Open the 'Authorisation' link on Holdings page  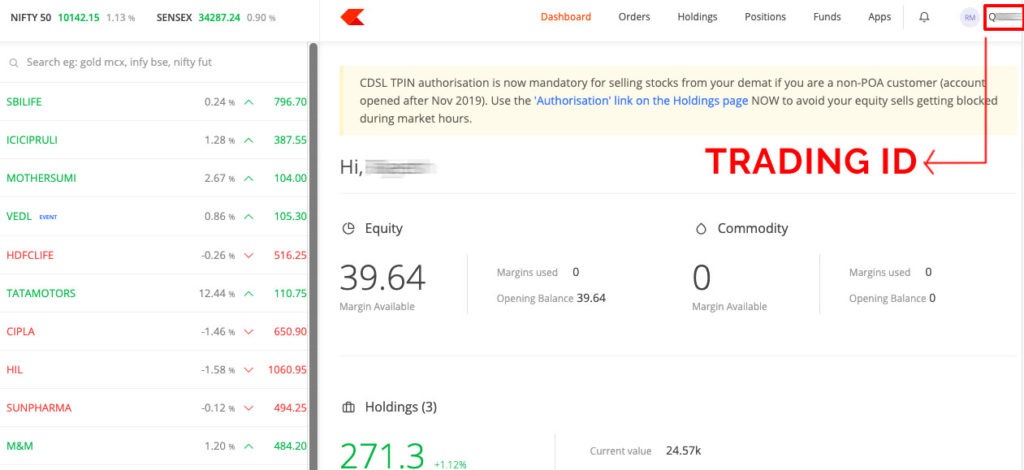641,101
